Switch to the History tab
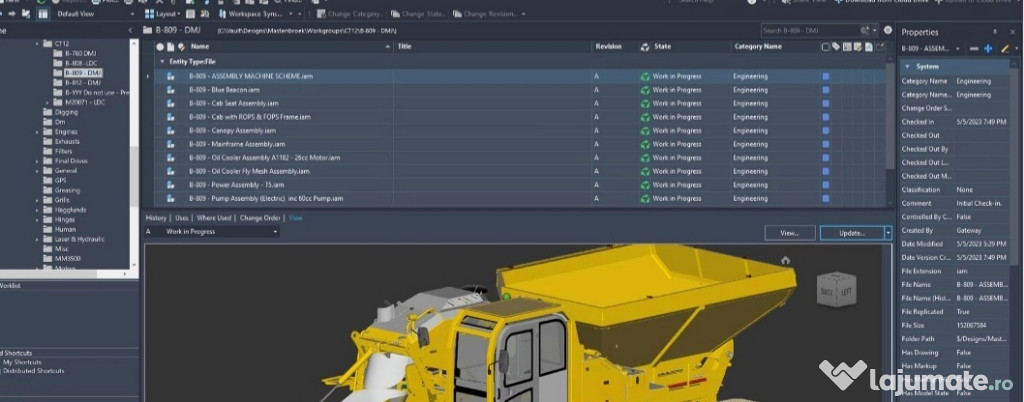This screenshot has height=402, width=1024. pos(155,218)
